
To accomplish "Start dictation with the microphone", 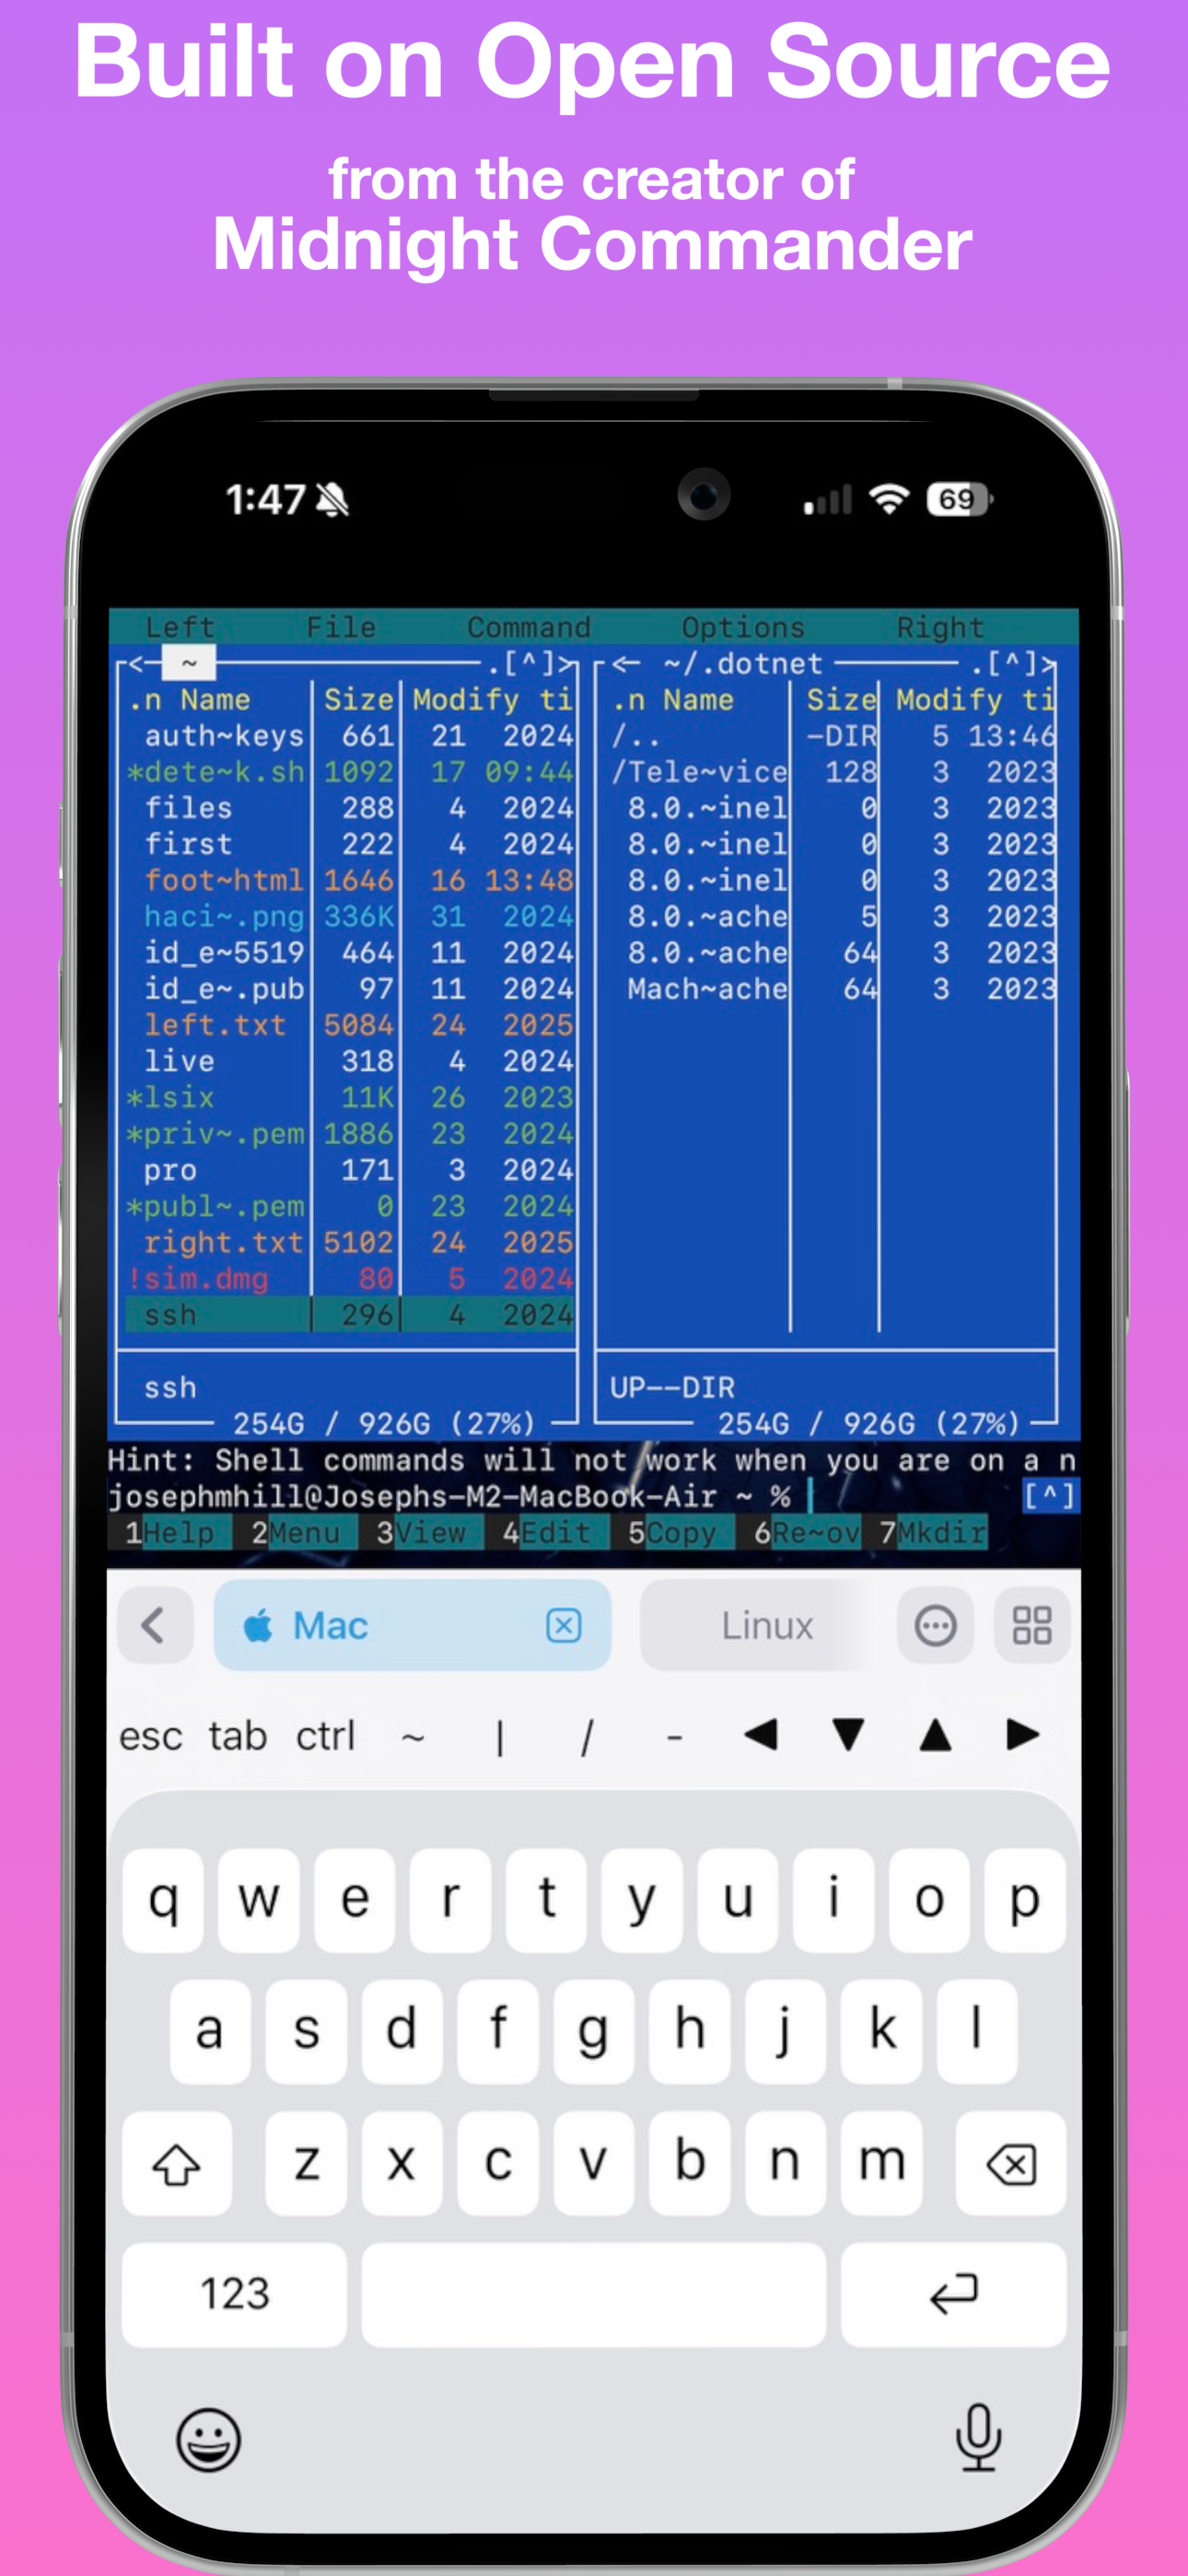I will (x=978, y=2438).
